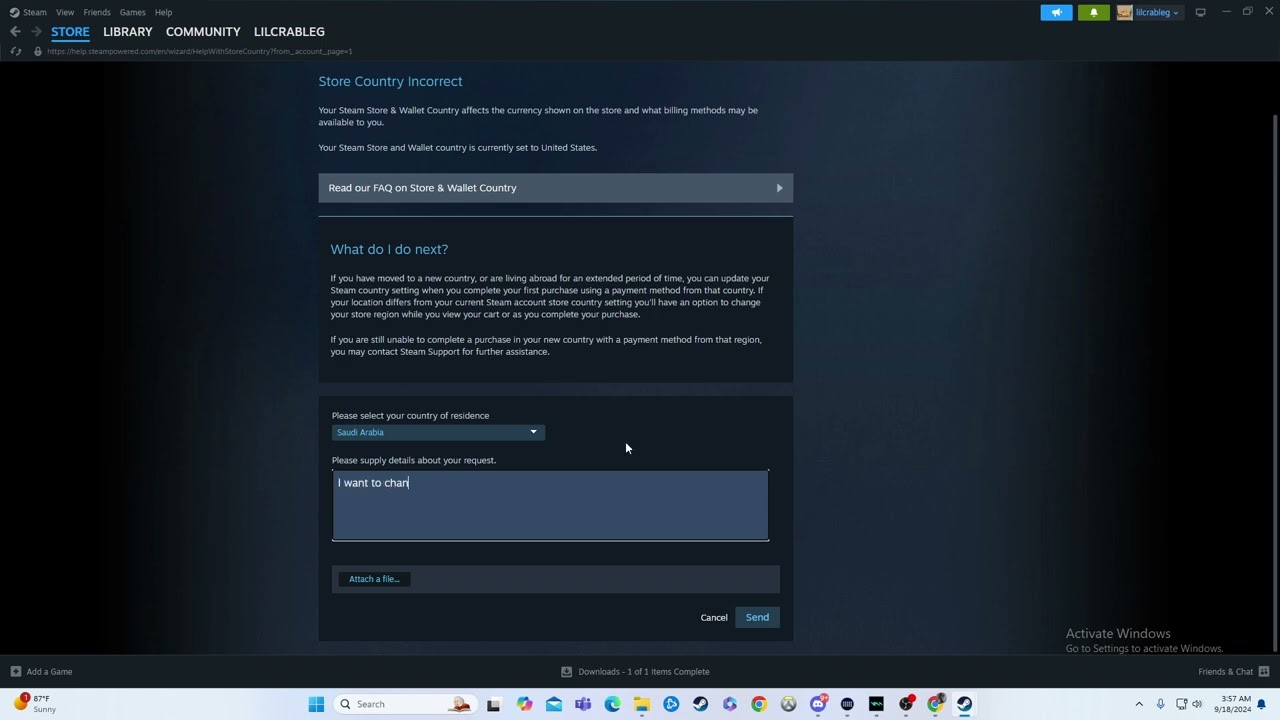This screenshot has width=1280, height=720.
Task: Open Task View on taskbar
Action: (493, 704)
